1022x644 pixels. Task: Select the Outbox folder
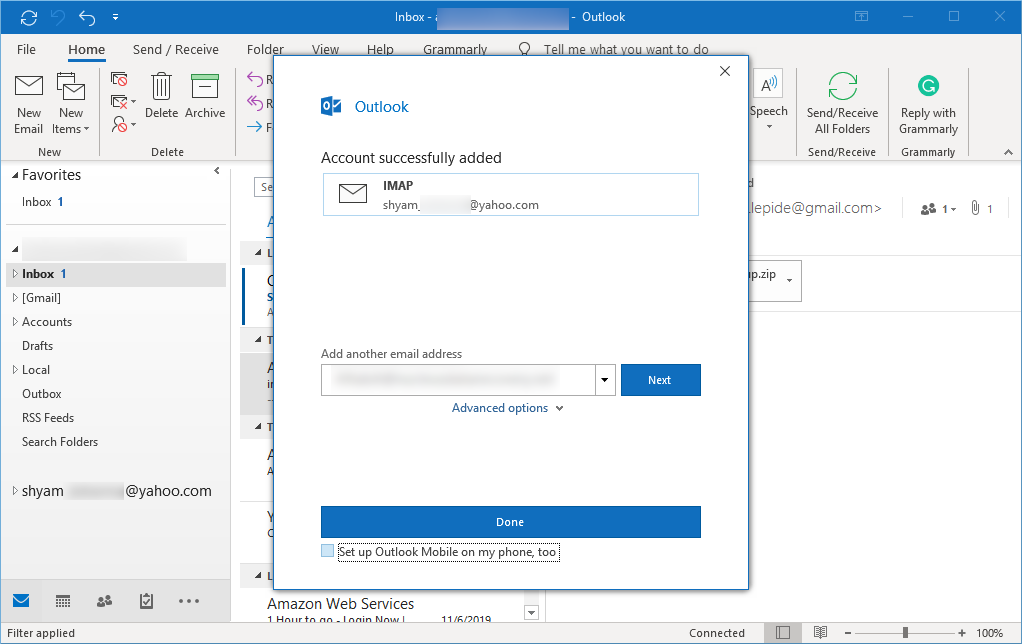coord(42,394)
